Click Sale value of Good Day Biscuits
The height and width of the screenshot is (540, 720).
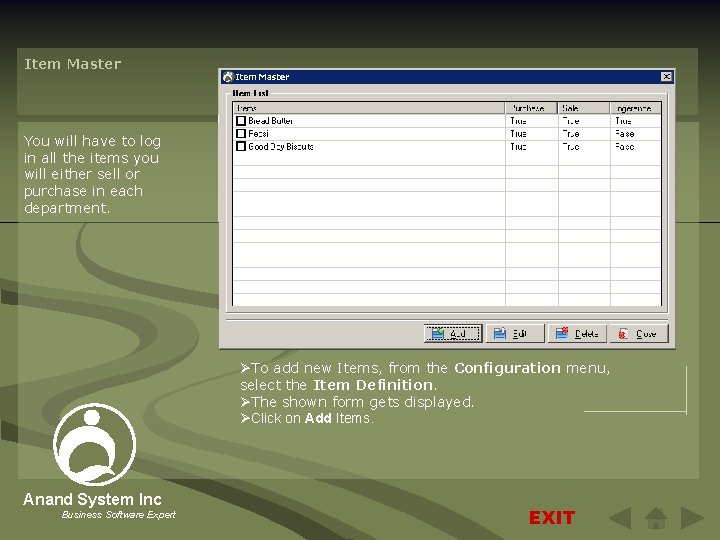coord(571,146)
